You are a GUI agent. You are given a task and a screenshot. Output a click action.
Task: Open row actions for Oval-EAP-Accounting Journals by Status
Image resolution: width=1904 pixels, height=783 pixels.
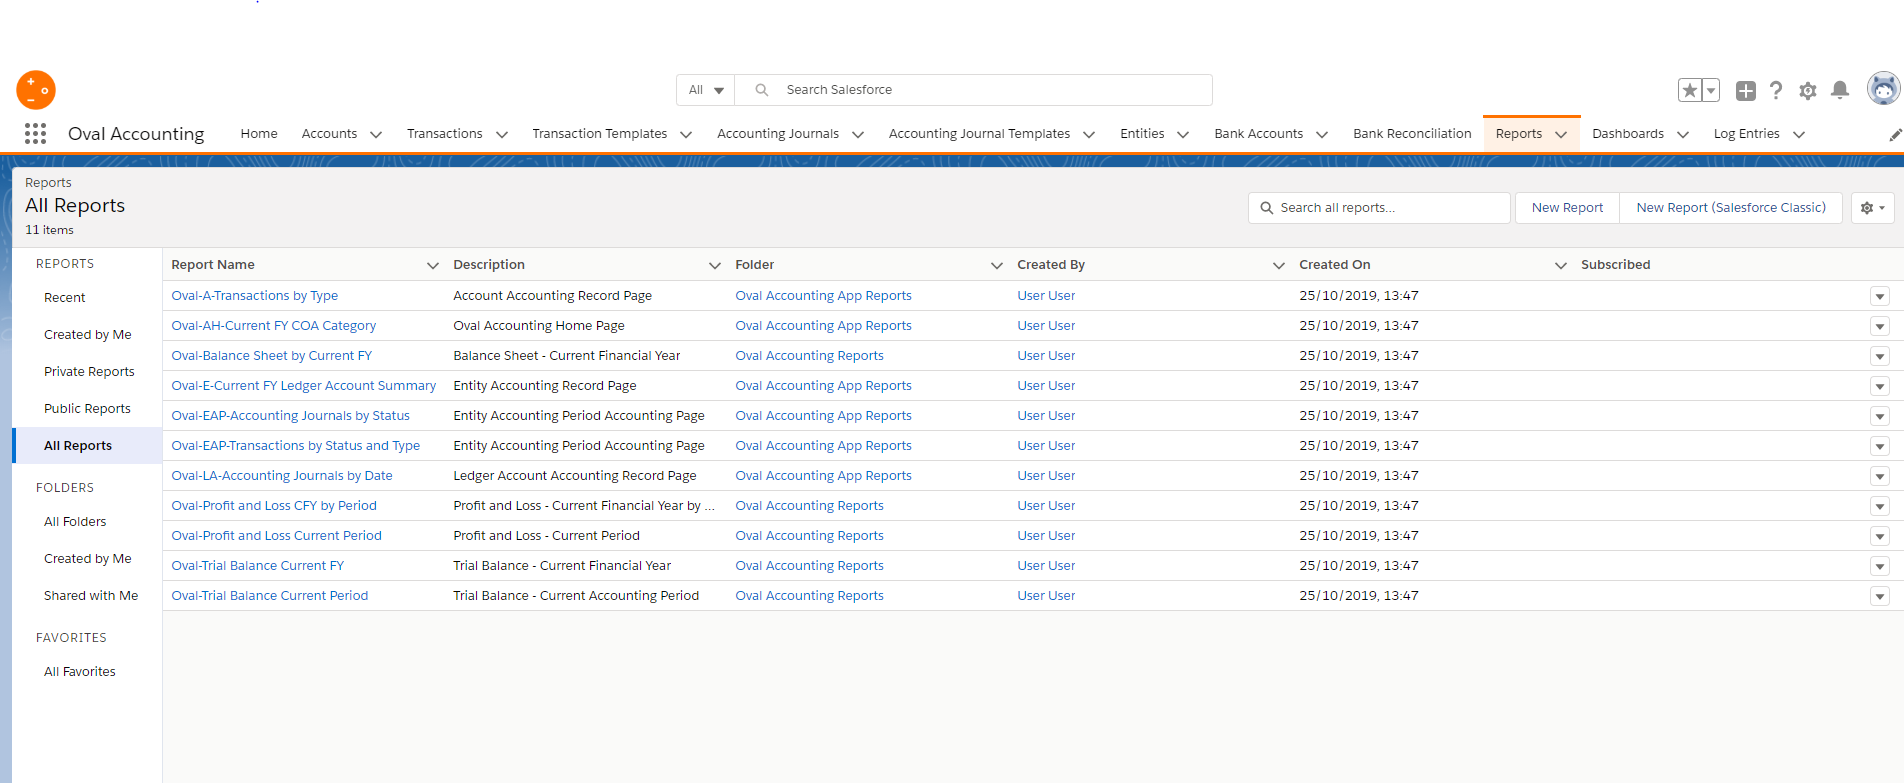pyautogui.click(x=1879, y=416)
